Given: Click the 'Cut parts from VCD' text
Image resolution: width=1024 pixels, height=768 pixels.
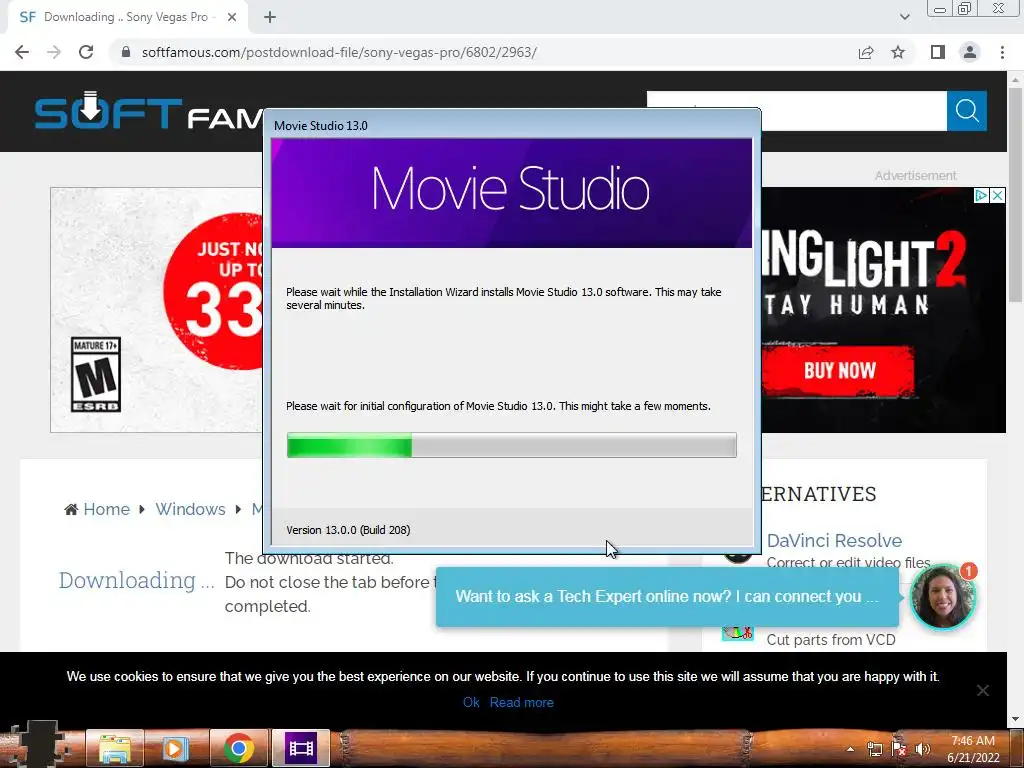Looking at the screenshot, I should (831, 640).
